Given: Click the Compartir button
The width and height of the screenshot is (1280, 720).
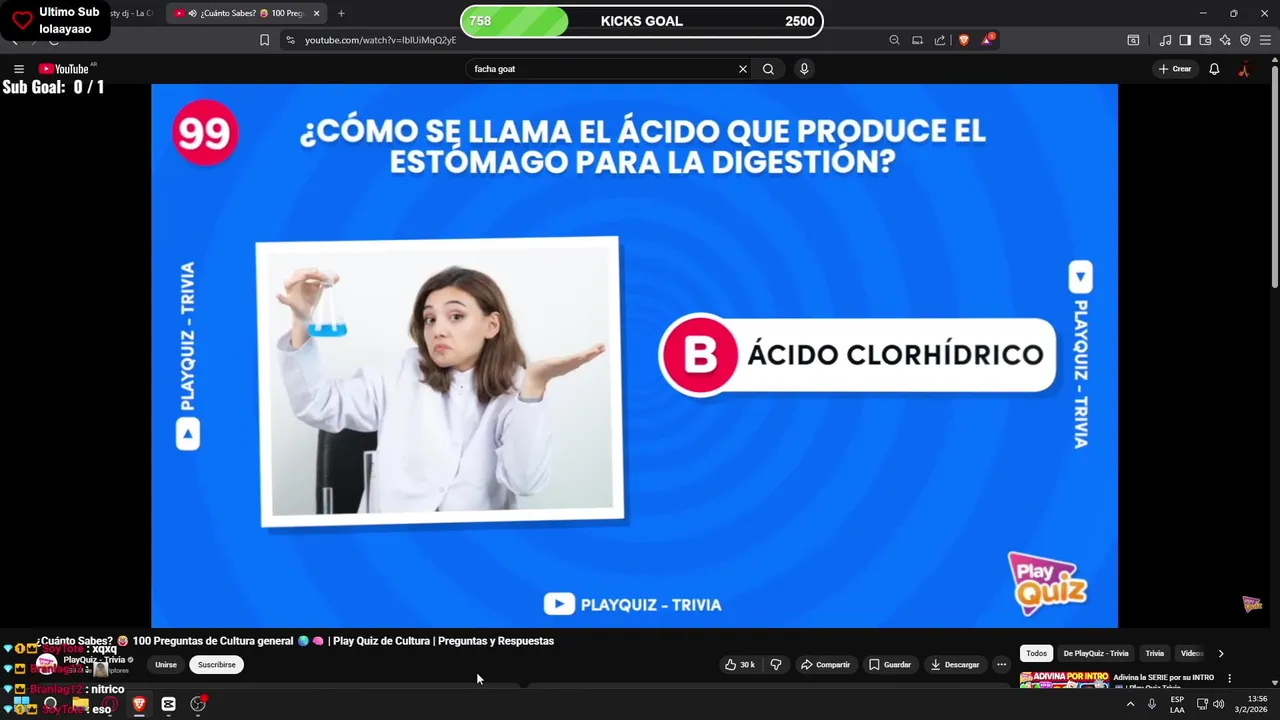Looking at the screenshot, I should coord(826,665).
